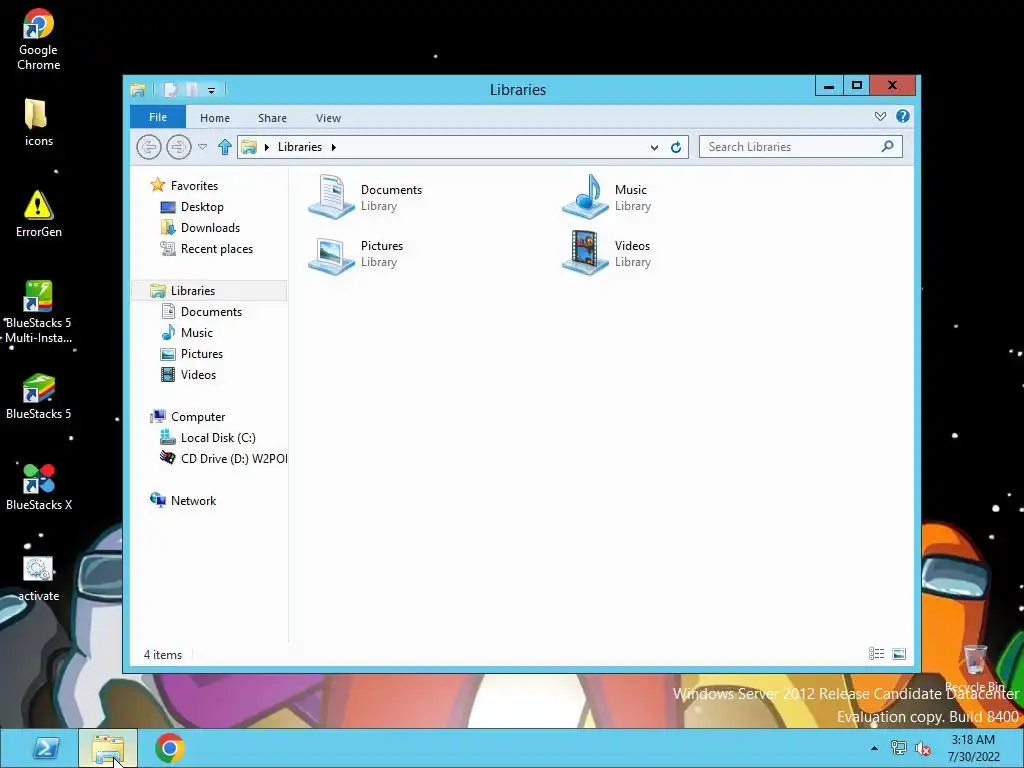Viewport: 1024px width, 768px height.
Task: Select Favorites in the navigation pane
Action: point(184,185)
